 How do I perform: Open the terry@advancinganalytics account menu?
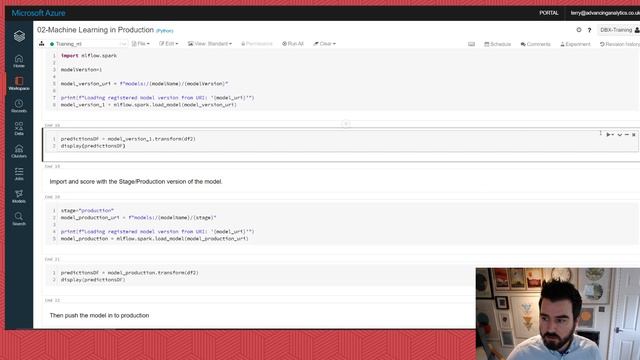pos(605,13)
